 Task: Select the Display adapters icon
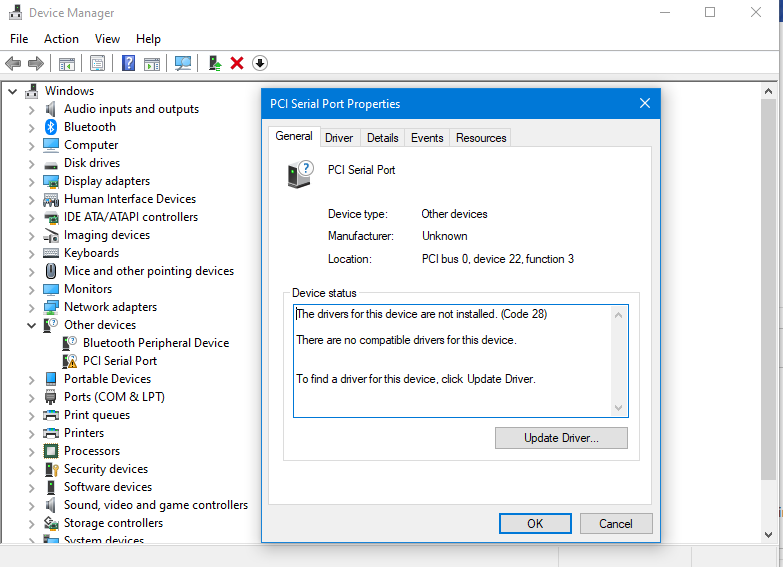pyautogui.click(x=51, y=181)
